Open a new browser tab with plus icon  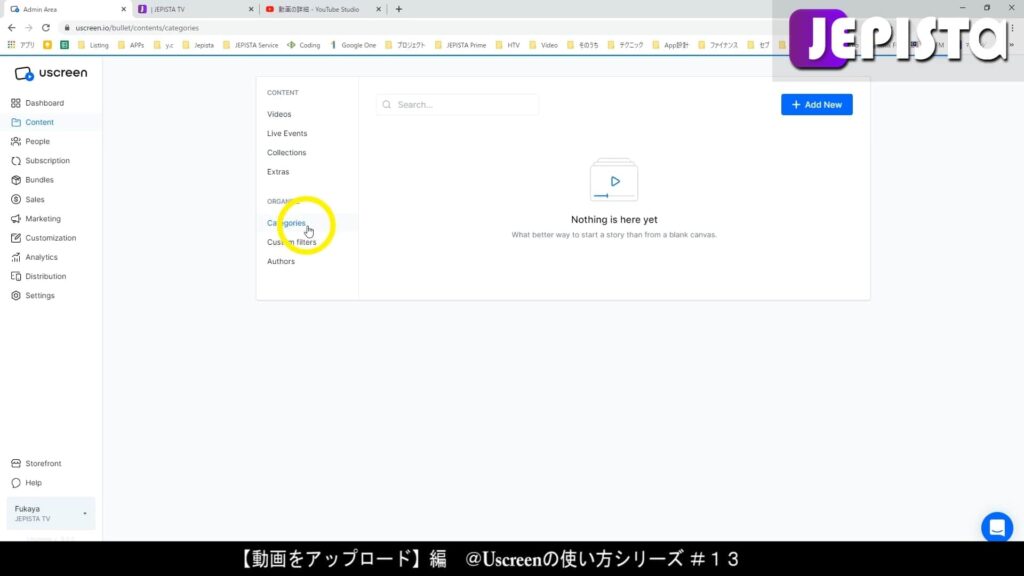399,9
